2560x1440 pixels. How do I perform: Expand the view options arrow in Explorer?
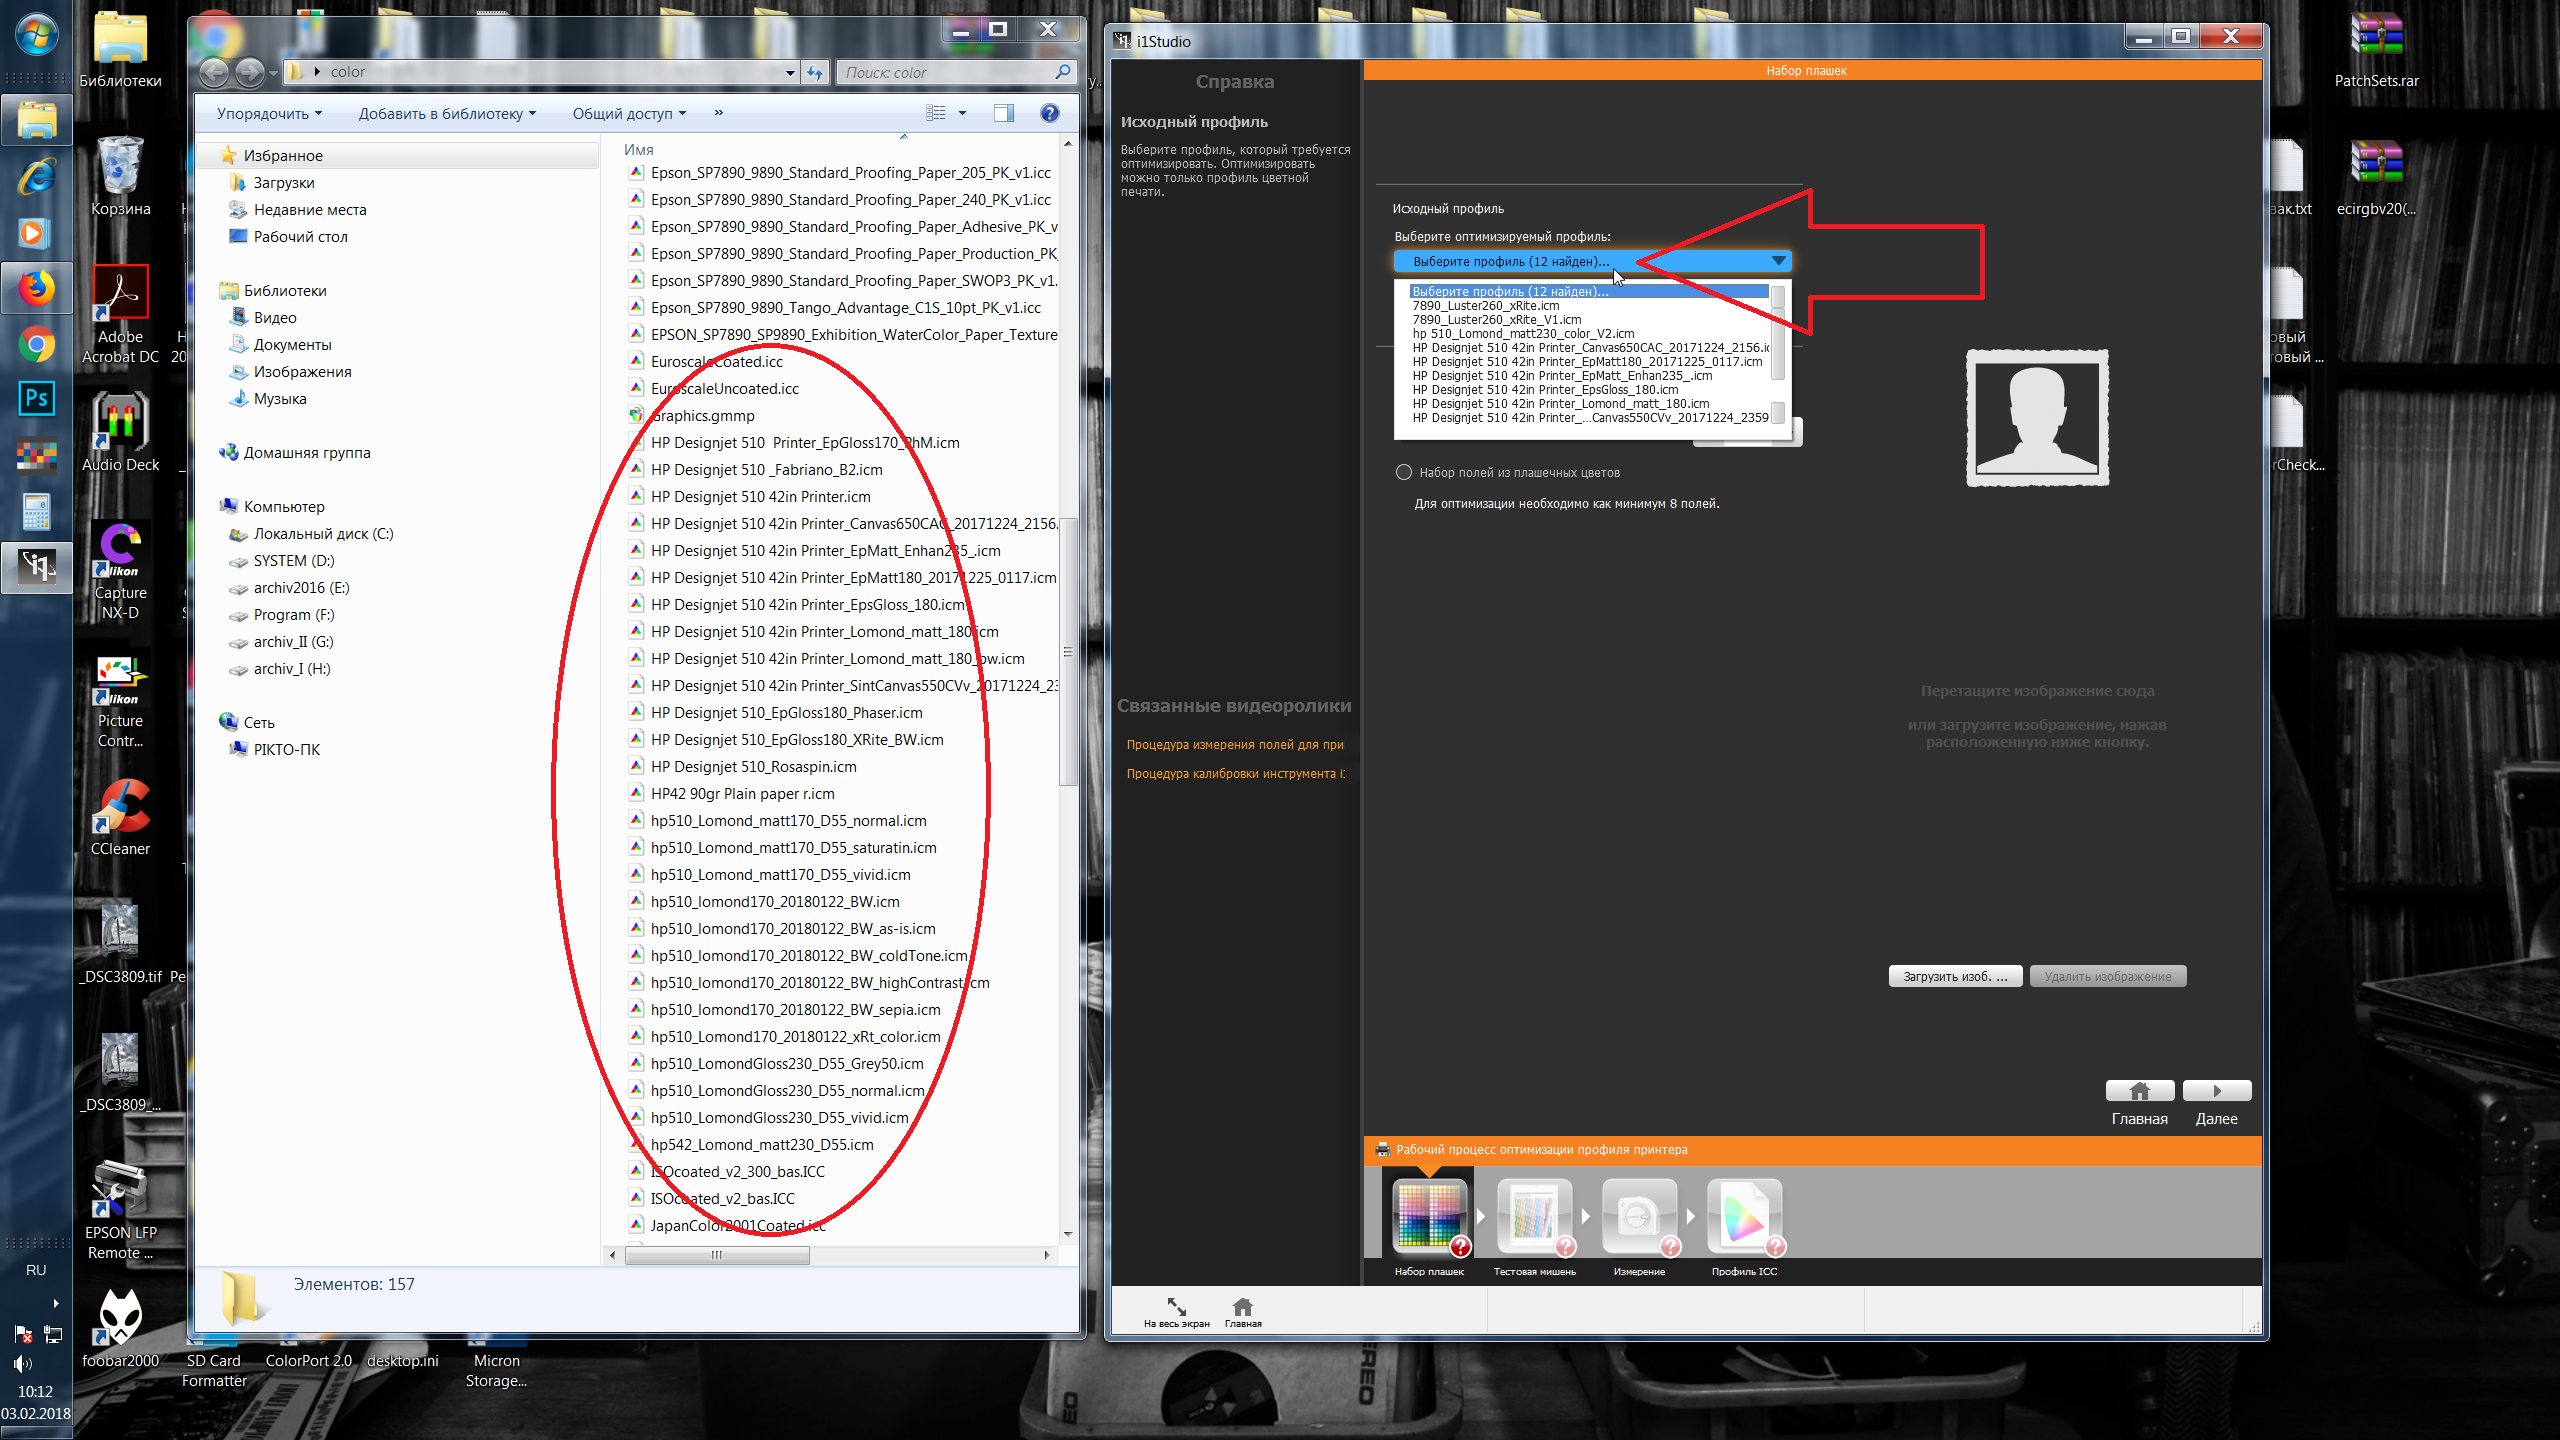click(x=963, y=113)
